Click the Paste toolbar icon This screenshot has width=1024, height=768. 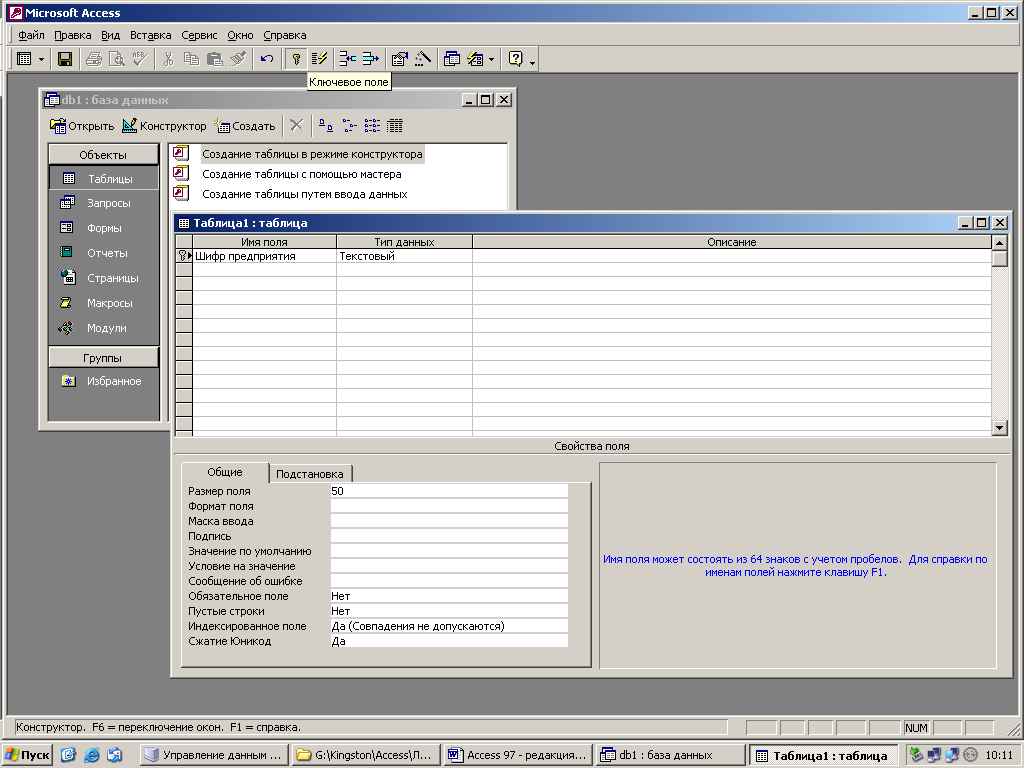click(214, 59)
